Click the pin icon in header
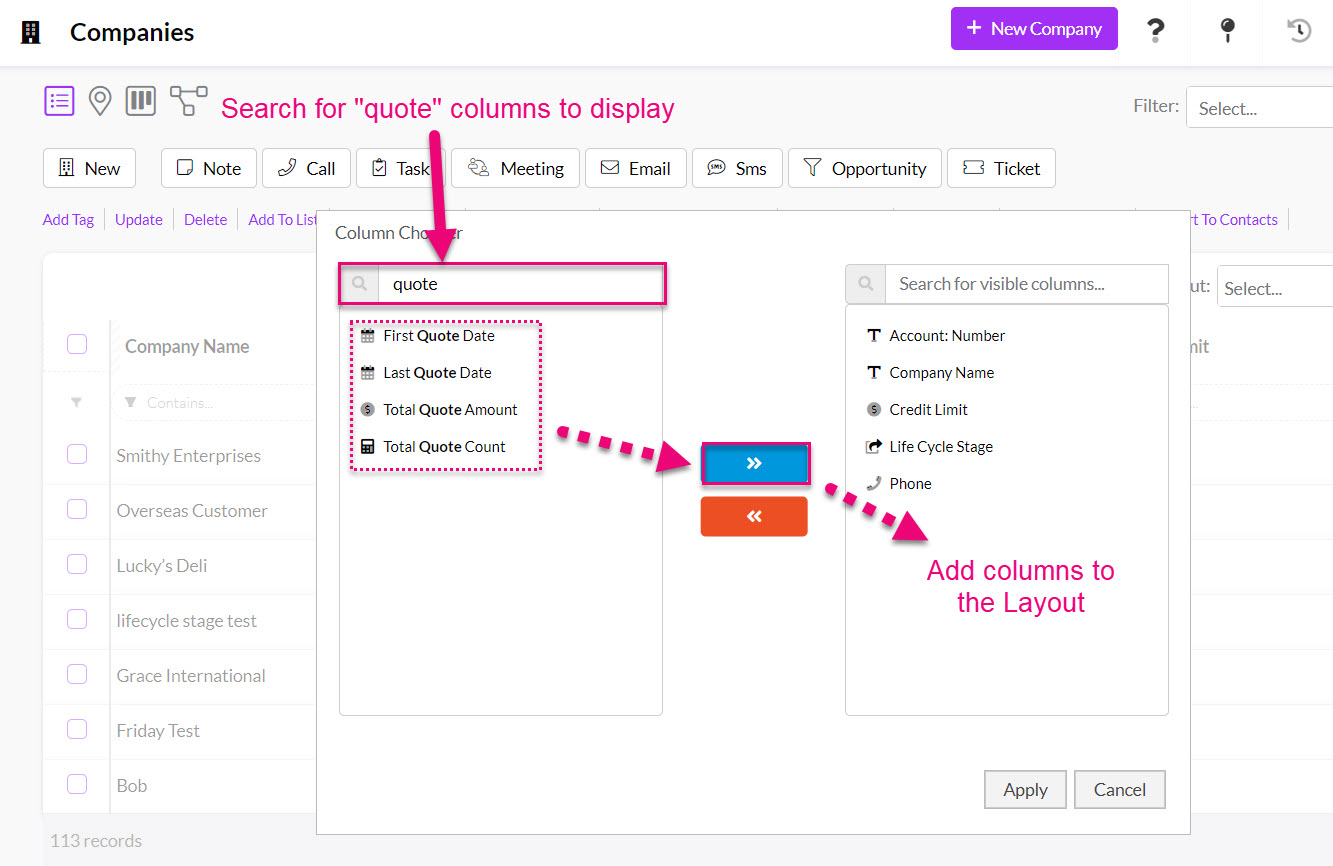This screenshot has height=866, width=1333. (1227, 30)
